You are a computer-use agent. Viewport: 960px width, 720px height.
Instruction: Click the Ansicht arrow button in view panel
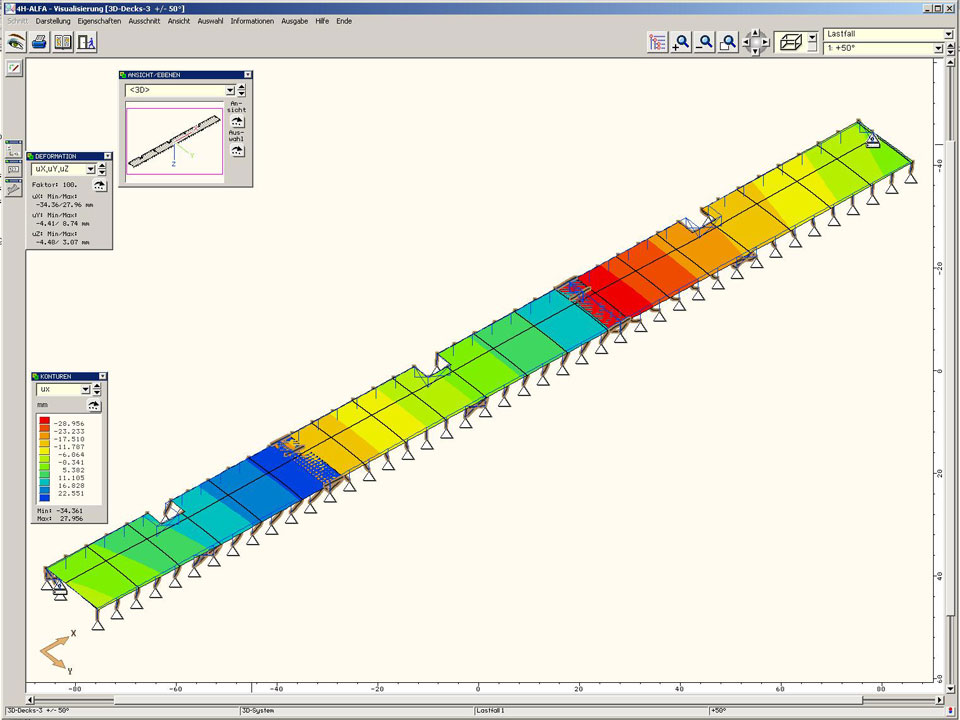pos(237,121)
